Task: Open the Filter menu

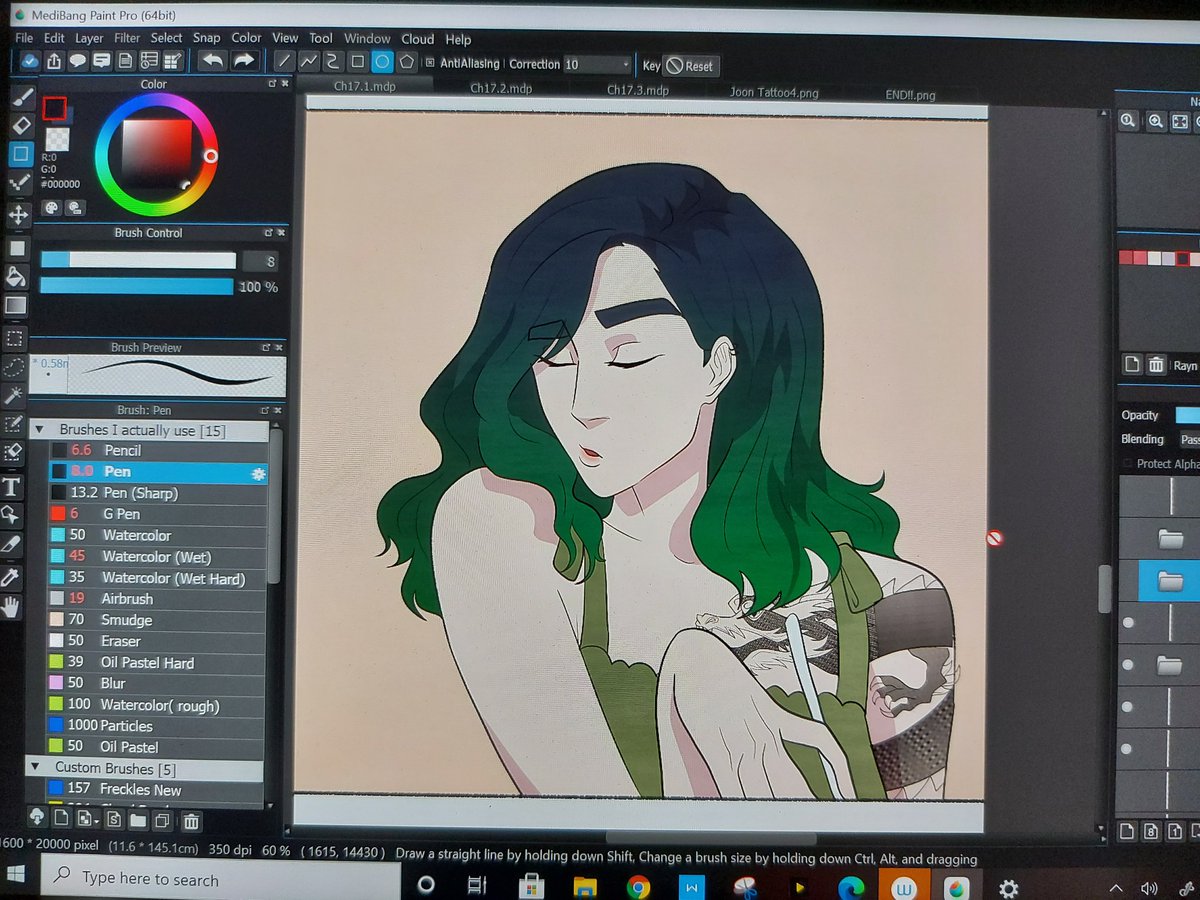Action: (127, 38)
